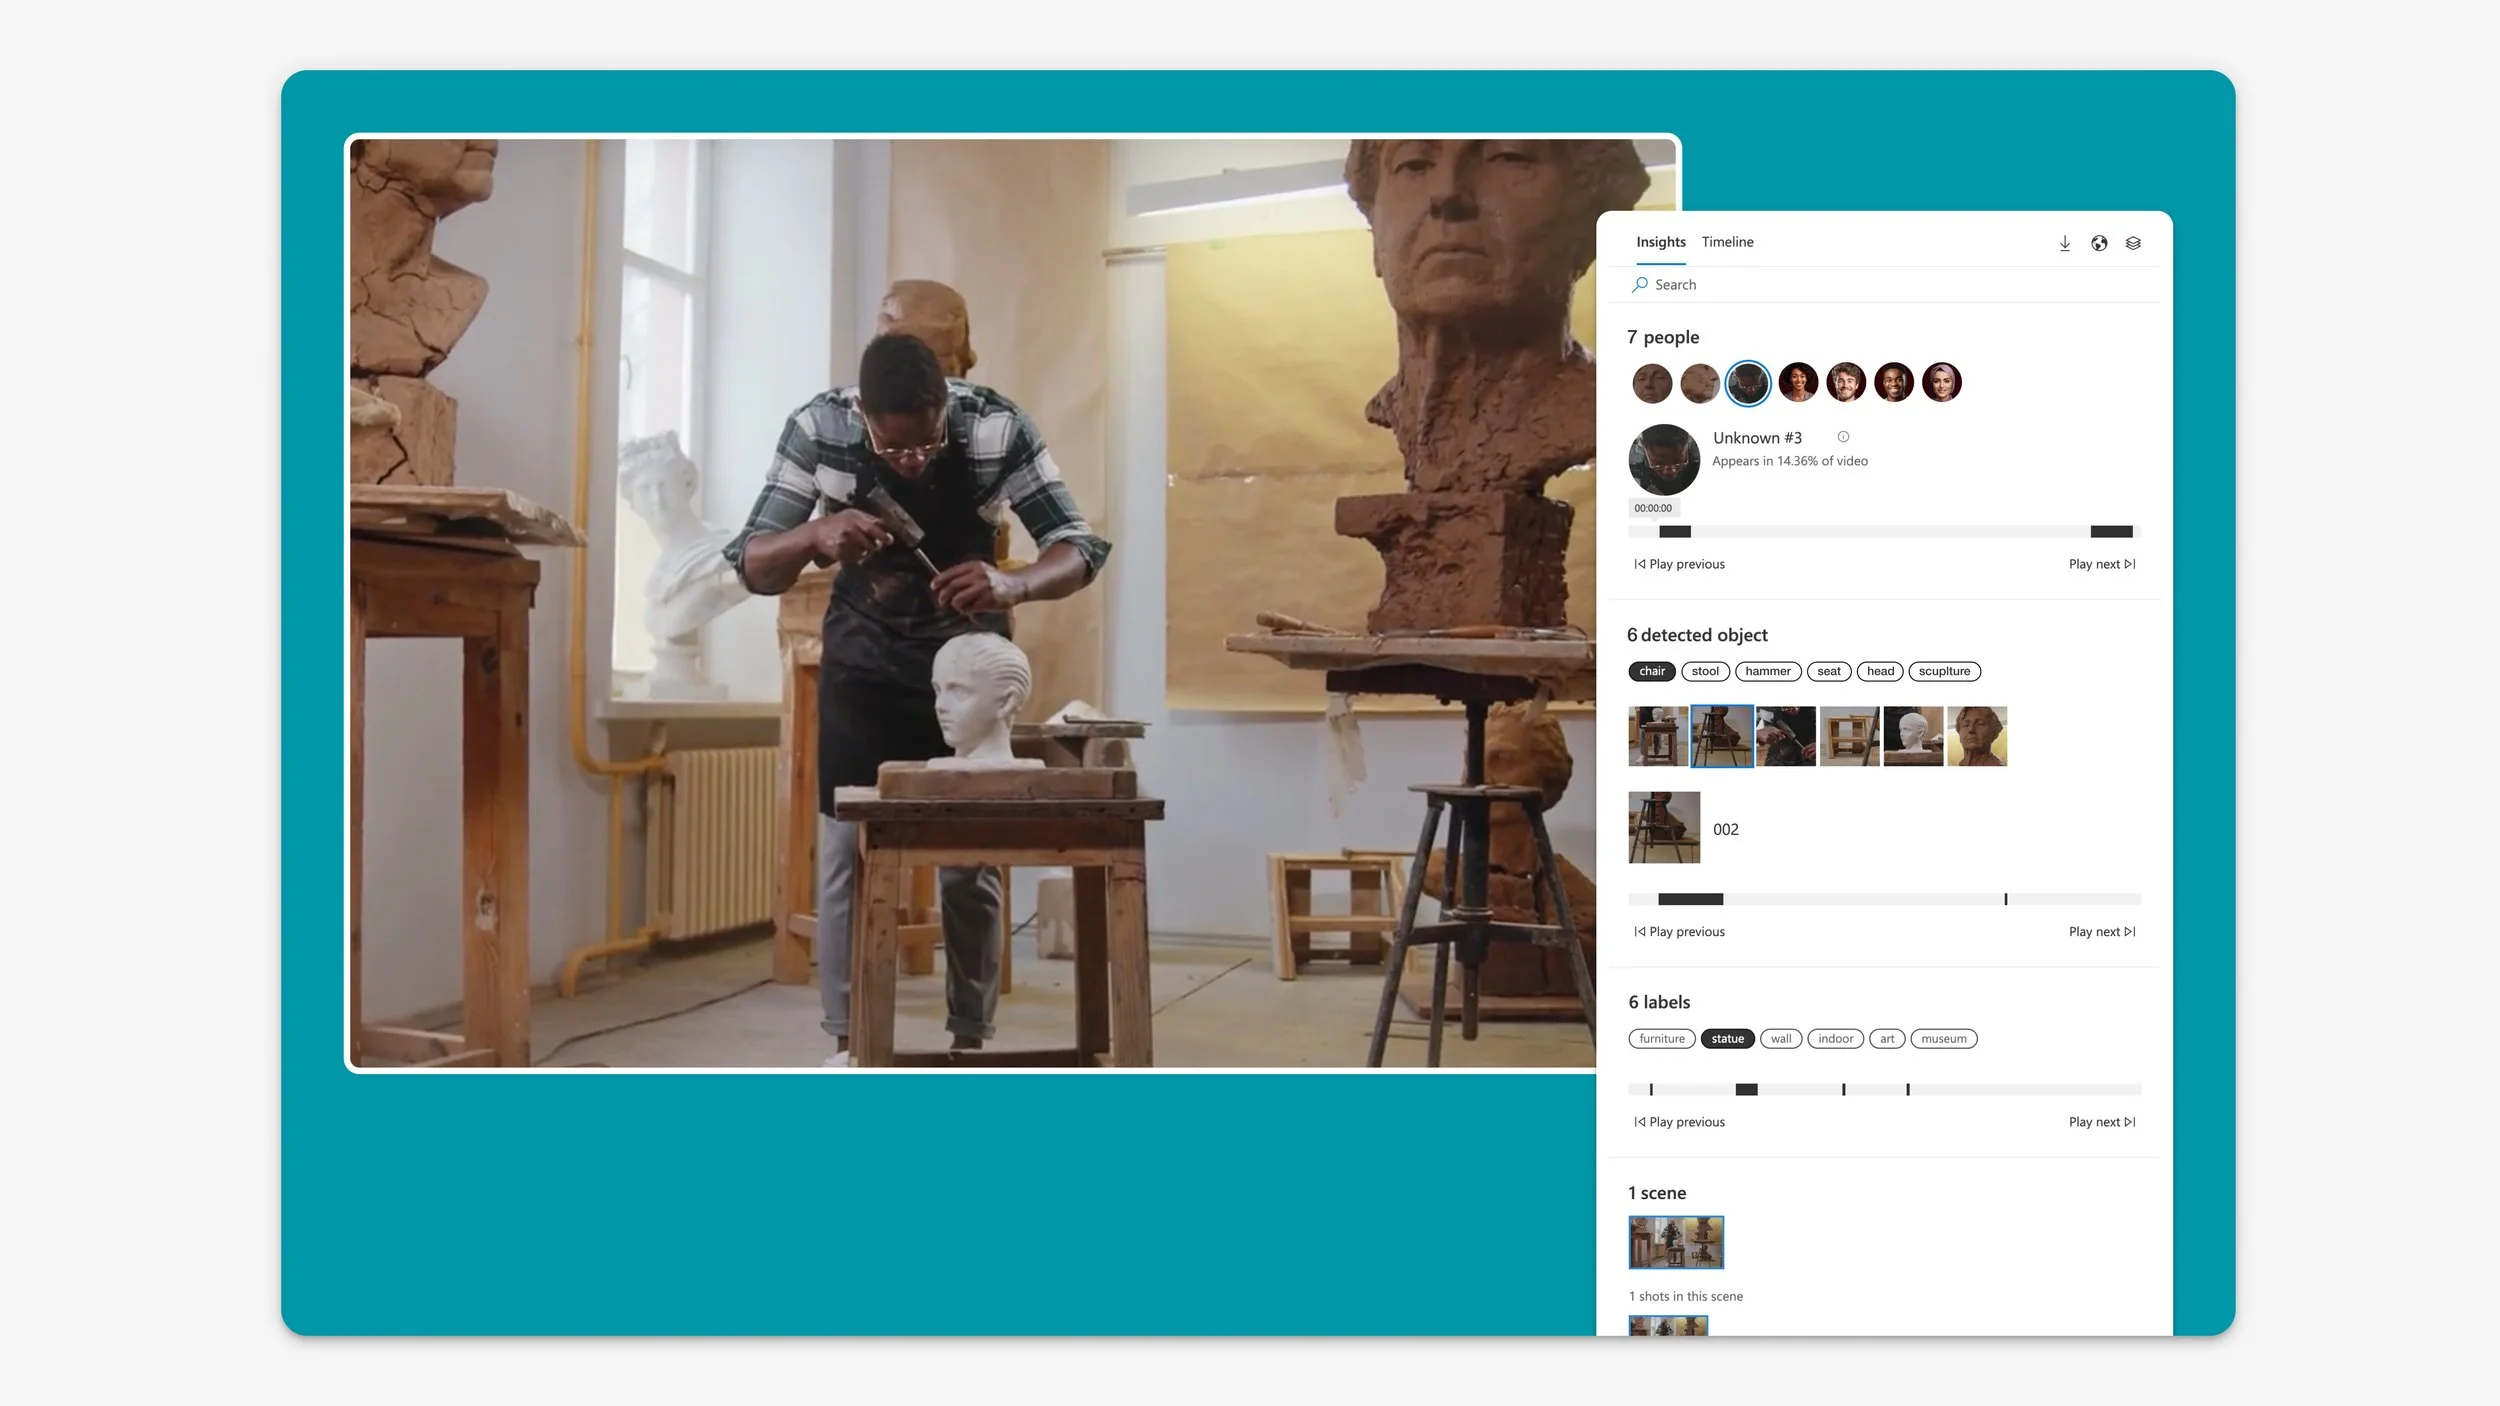Select the first person avatar
Screen dimensions: 2500x1406
click(x=1651, y=383)
